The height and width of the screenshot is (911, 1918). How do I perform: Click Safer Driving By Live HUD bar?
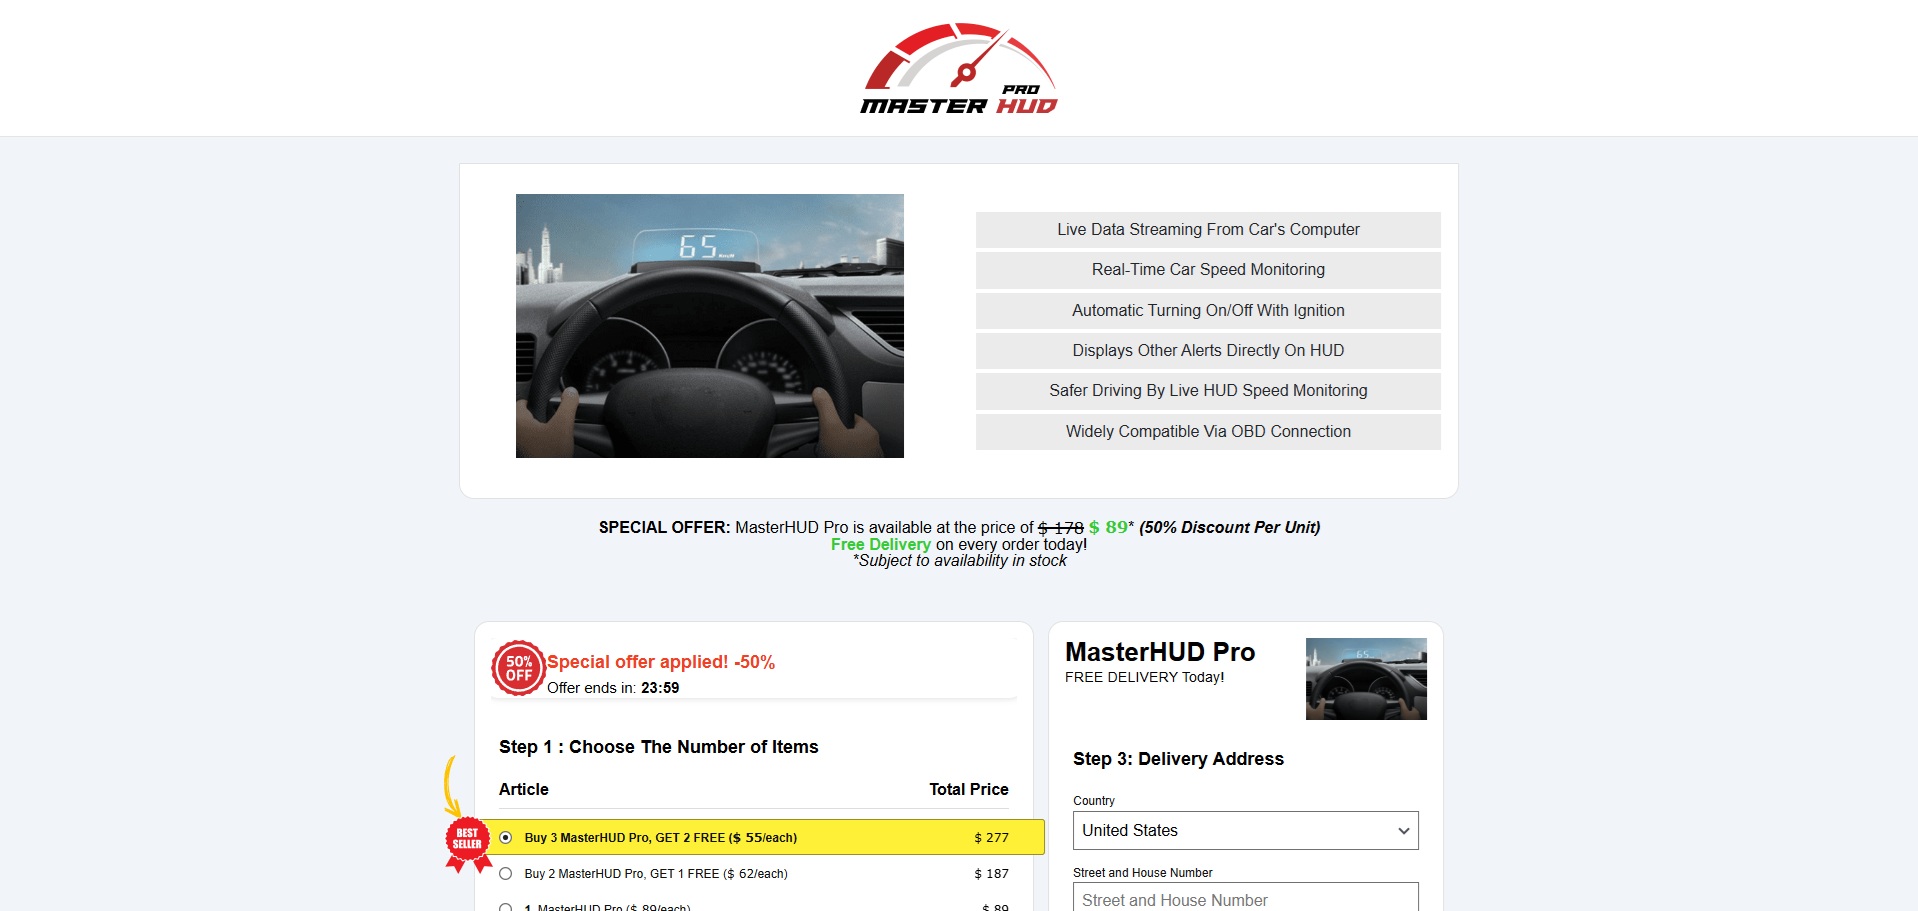[x=1207, y=391]
